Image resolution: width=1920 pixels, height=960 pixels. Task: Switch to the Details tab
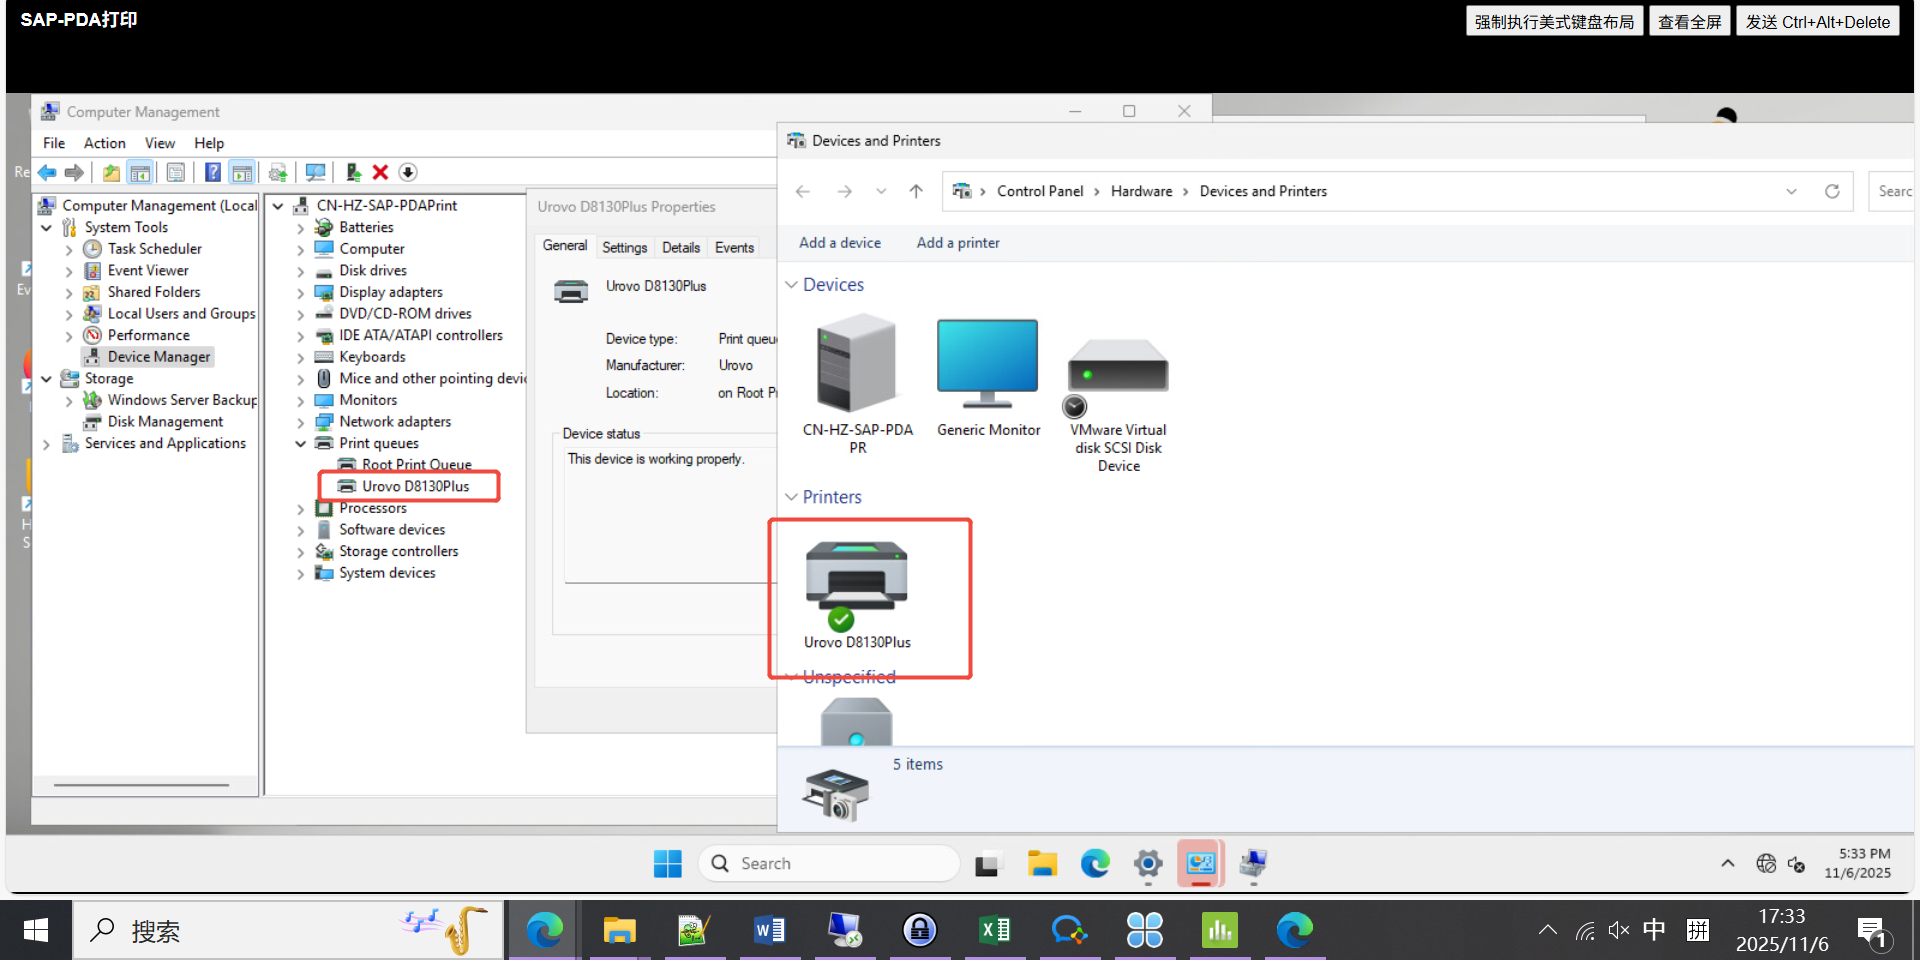[681, 248]
